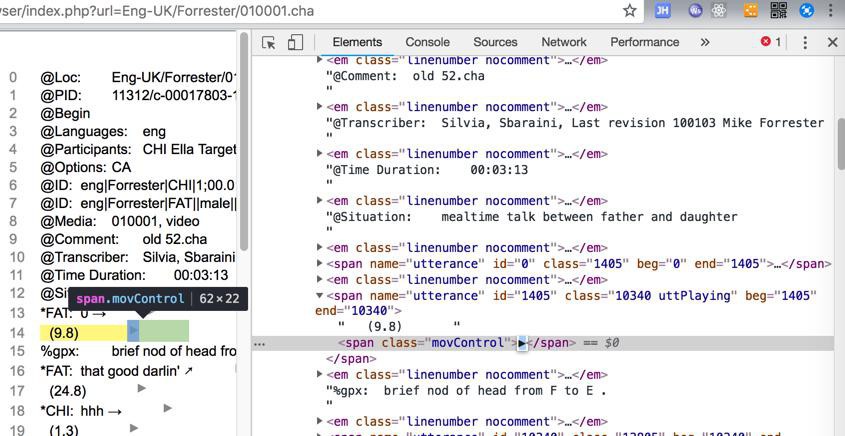This screenshot has height=436, width=845.
Task: Open the purple Ws extension icon
Action: click(x=696, y=11)
